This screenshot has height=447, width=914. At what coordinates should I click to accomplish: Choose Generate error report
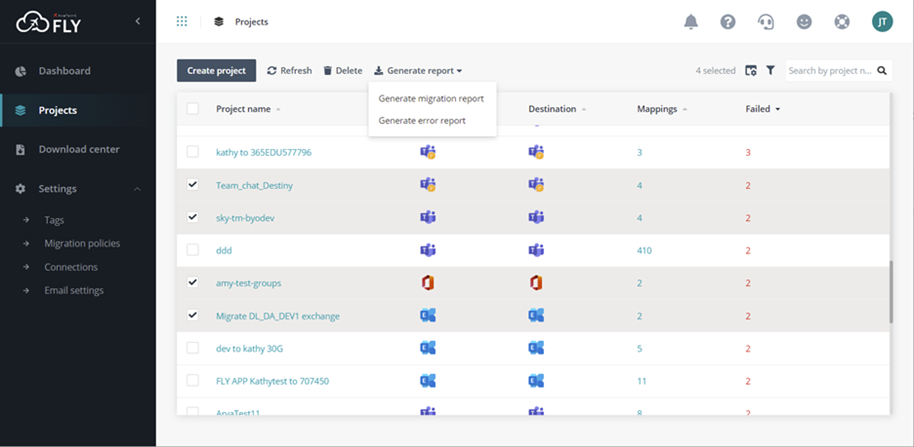(x=422, y=121)
